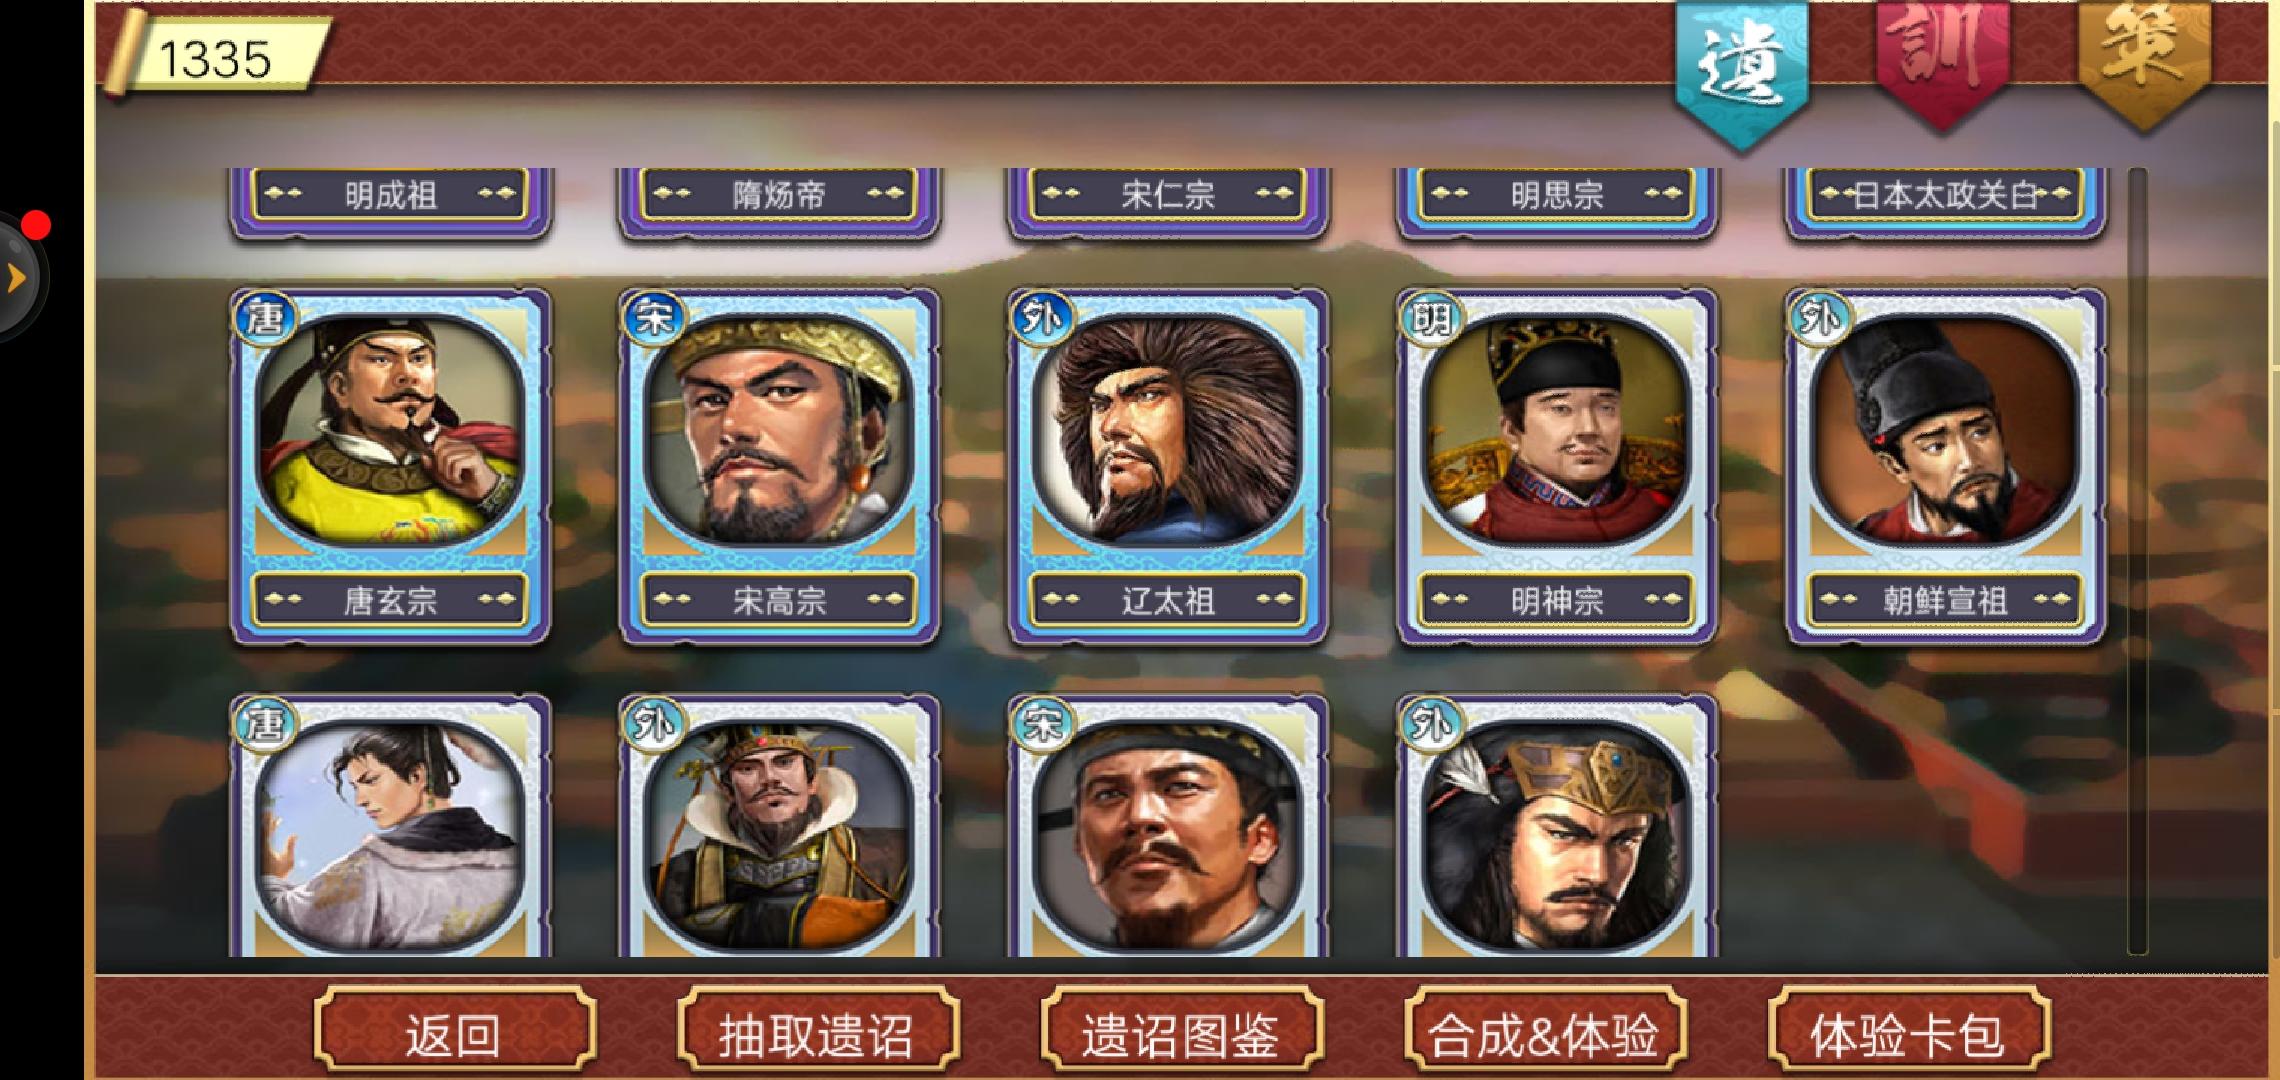Open the 遗诏图鉴 gallery button

1181,1033
